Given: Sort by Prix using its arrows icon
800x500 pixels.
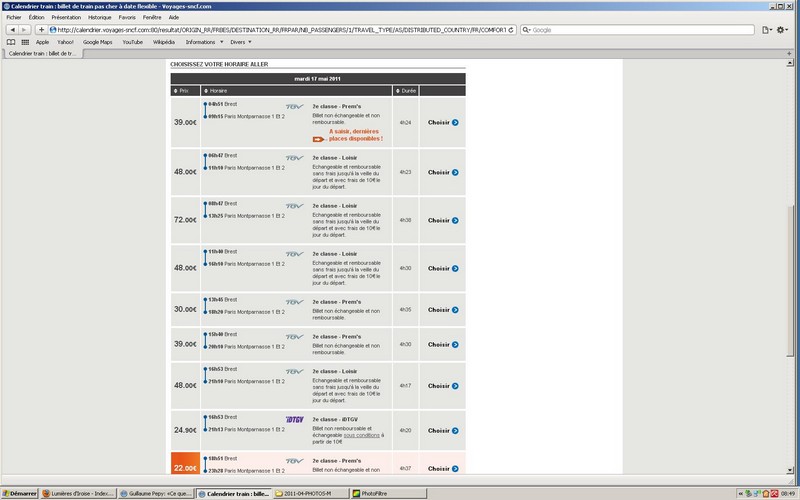Looking at the screenshot, I should pyautogui.click(x=176, y=91).
